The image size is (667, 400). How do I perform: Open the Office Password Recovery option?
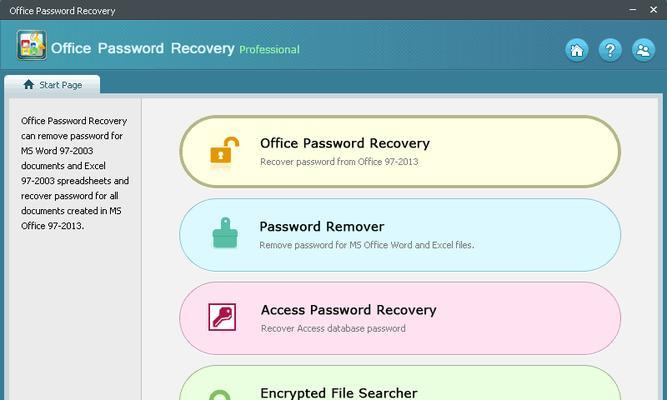400,151
